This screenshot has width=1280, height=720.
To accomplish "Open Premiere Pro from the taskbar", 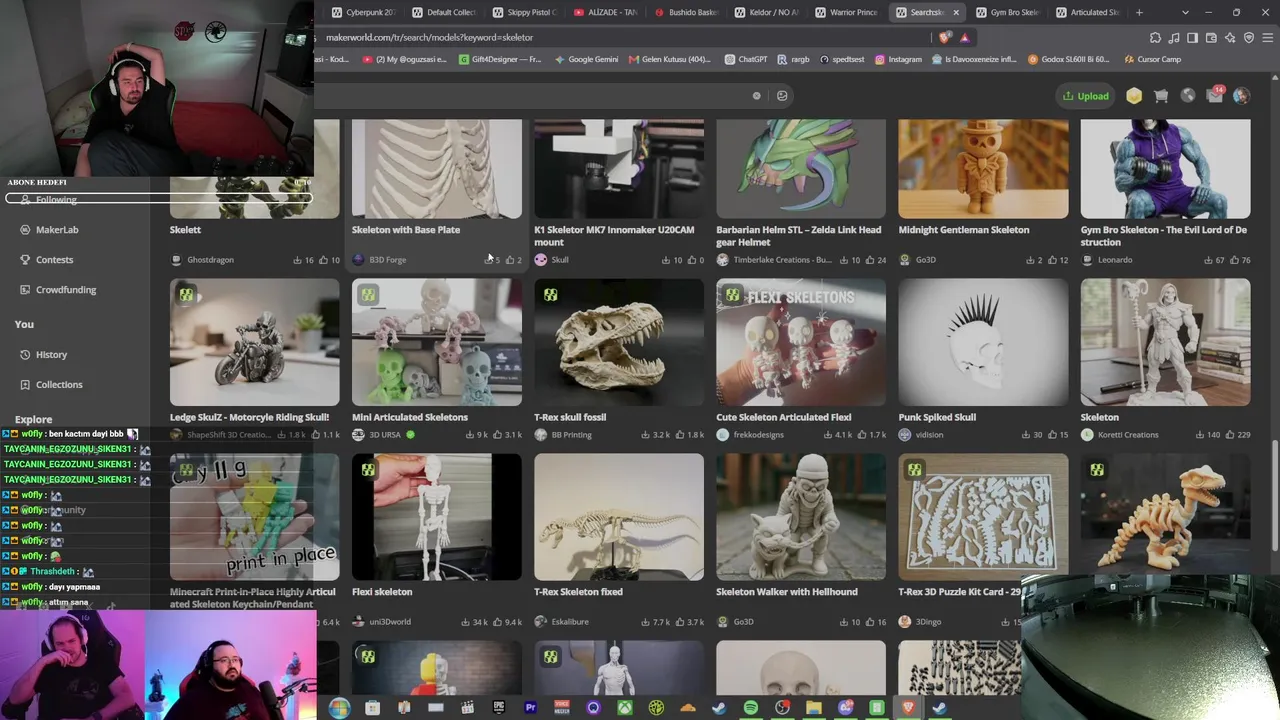I will pyautogui.click(x=530, y=708).
